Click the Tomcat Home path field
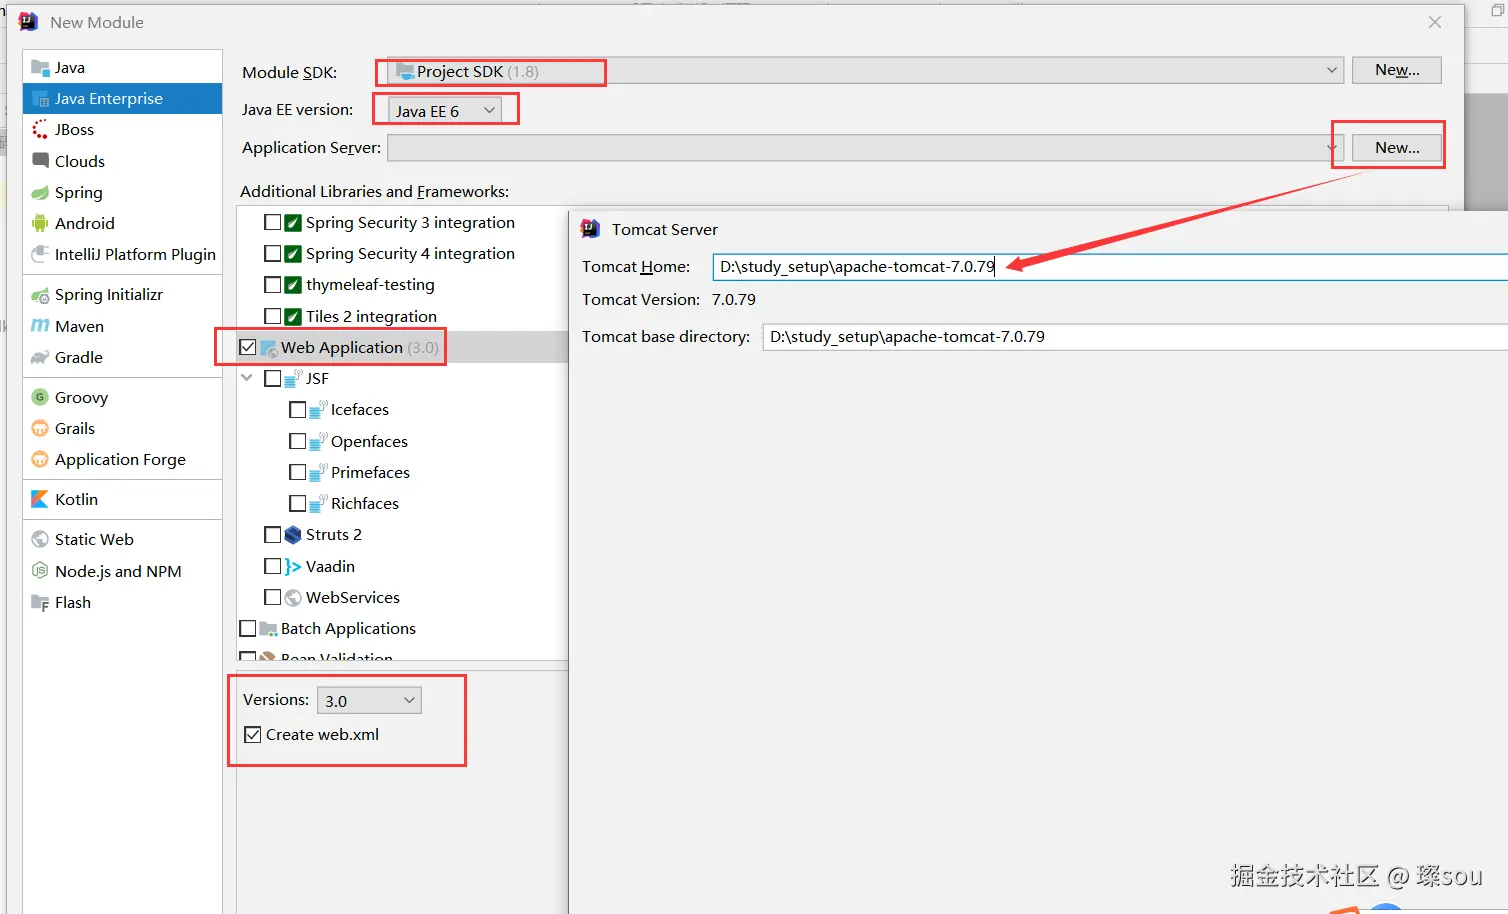1508x914 pixels. pos(1110,267)
